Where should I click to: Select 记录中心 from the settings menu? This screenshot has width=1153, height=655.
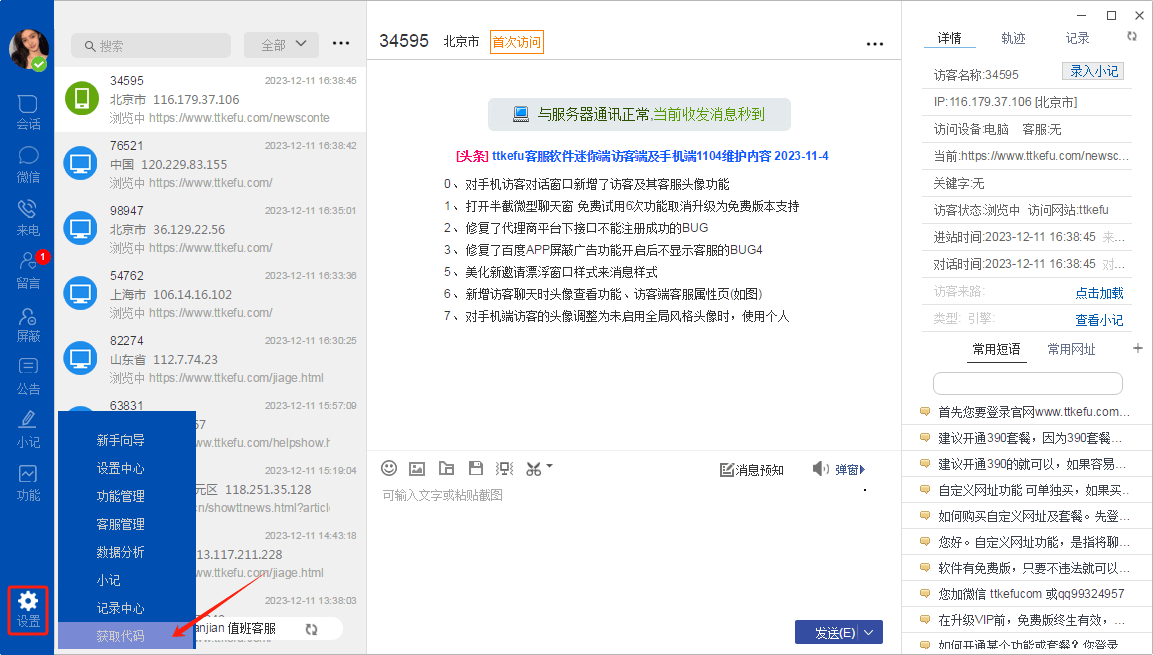pyautogui.click(x=121, y=608)
